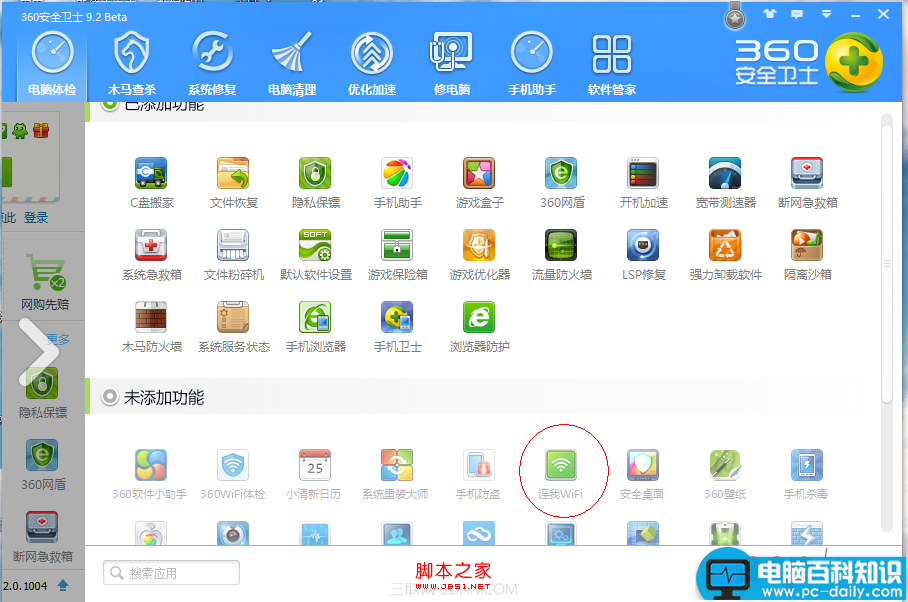Select 隐私保镖 in the left sidebar
Viewport: 908px width, 602px height.
41,392
